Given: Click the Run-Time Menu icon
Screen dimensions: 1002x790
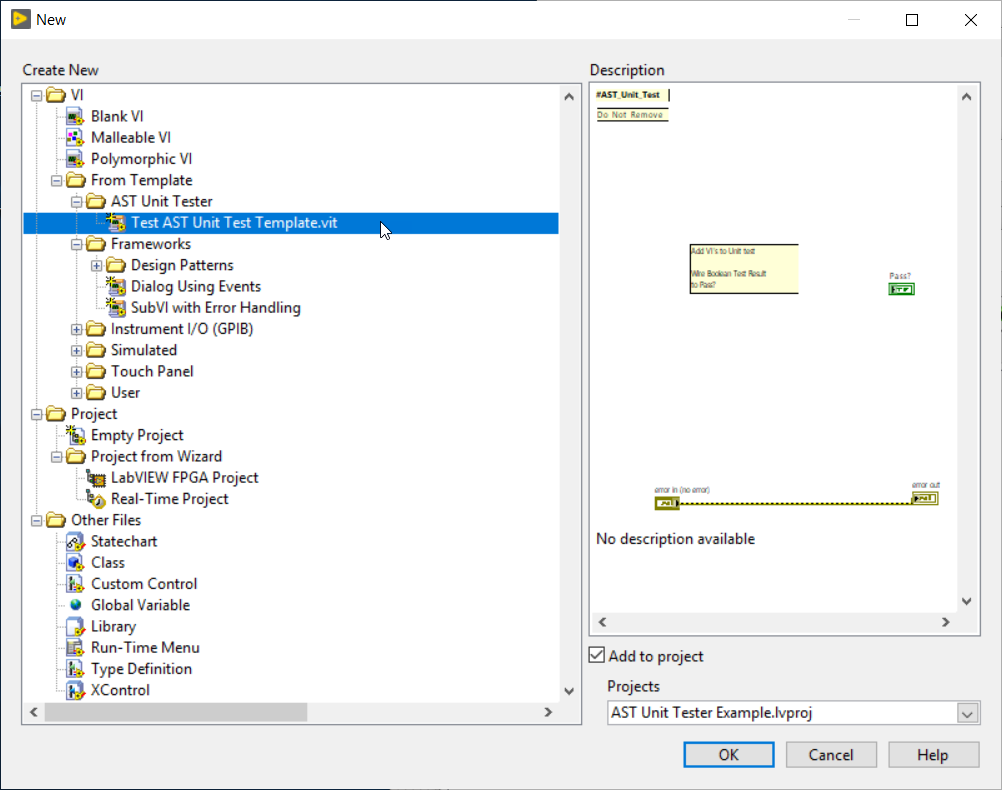Looking at the screenshot, I should [75, 648].
